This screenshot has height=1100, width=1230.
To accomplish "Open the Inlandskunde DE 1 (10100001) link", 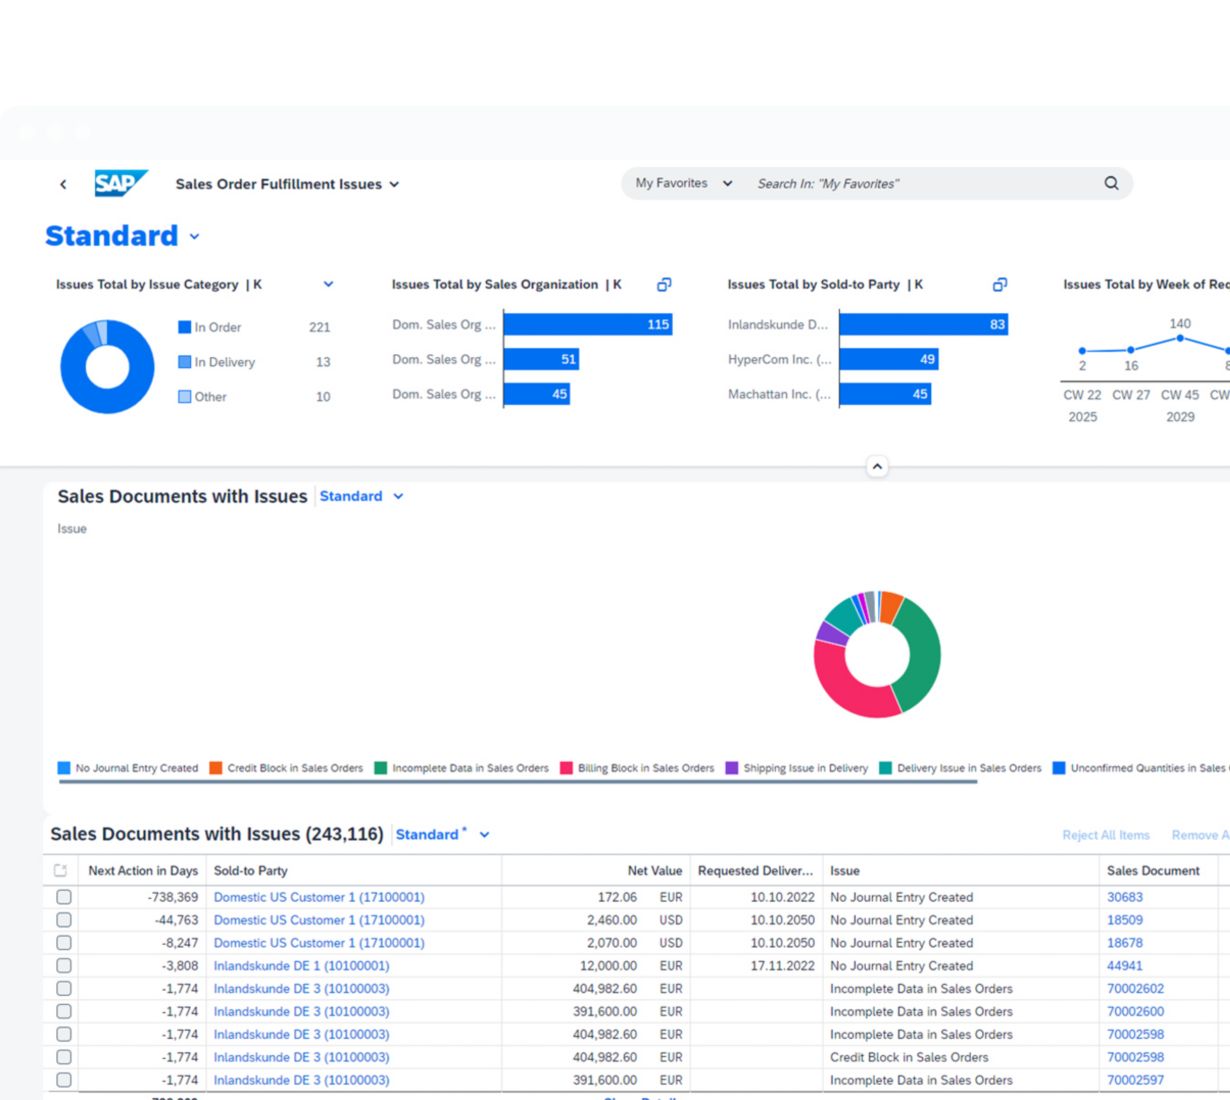I will coord(301,966).
